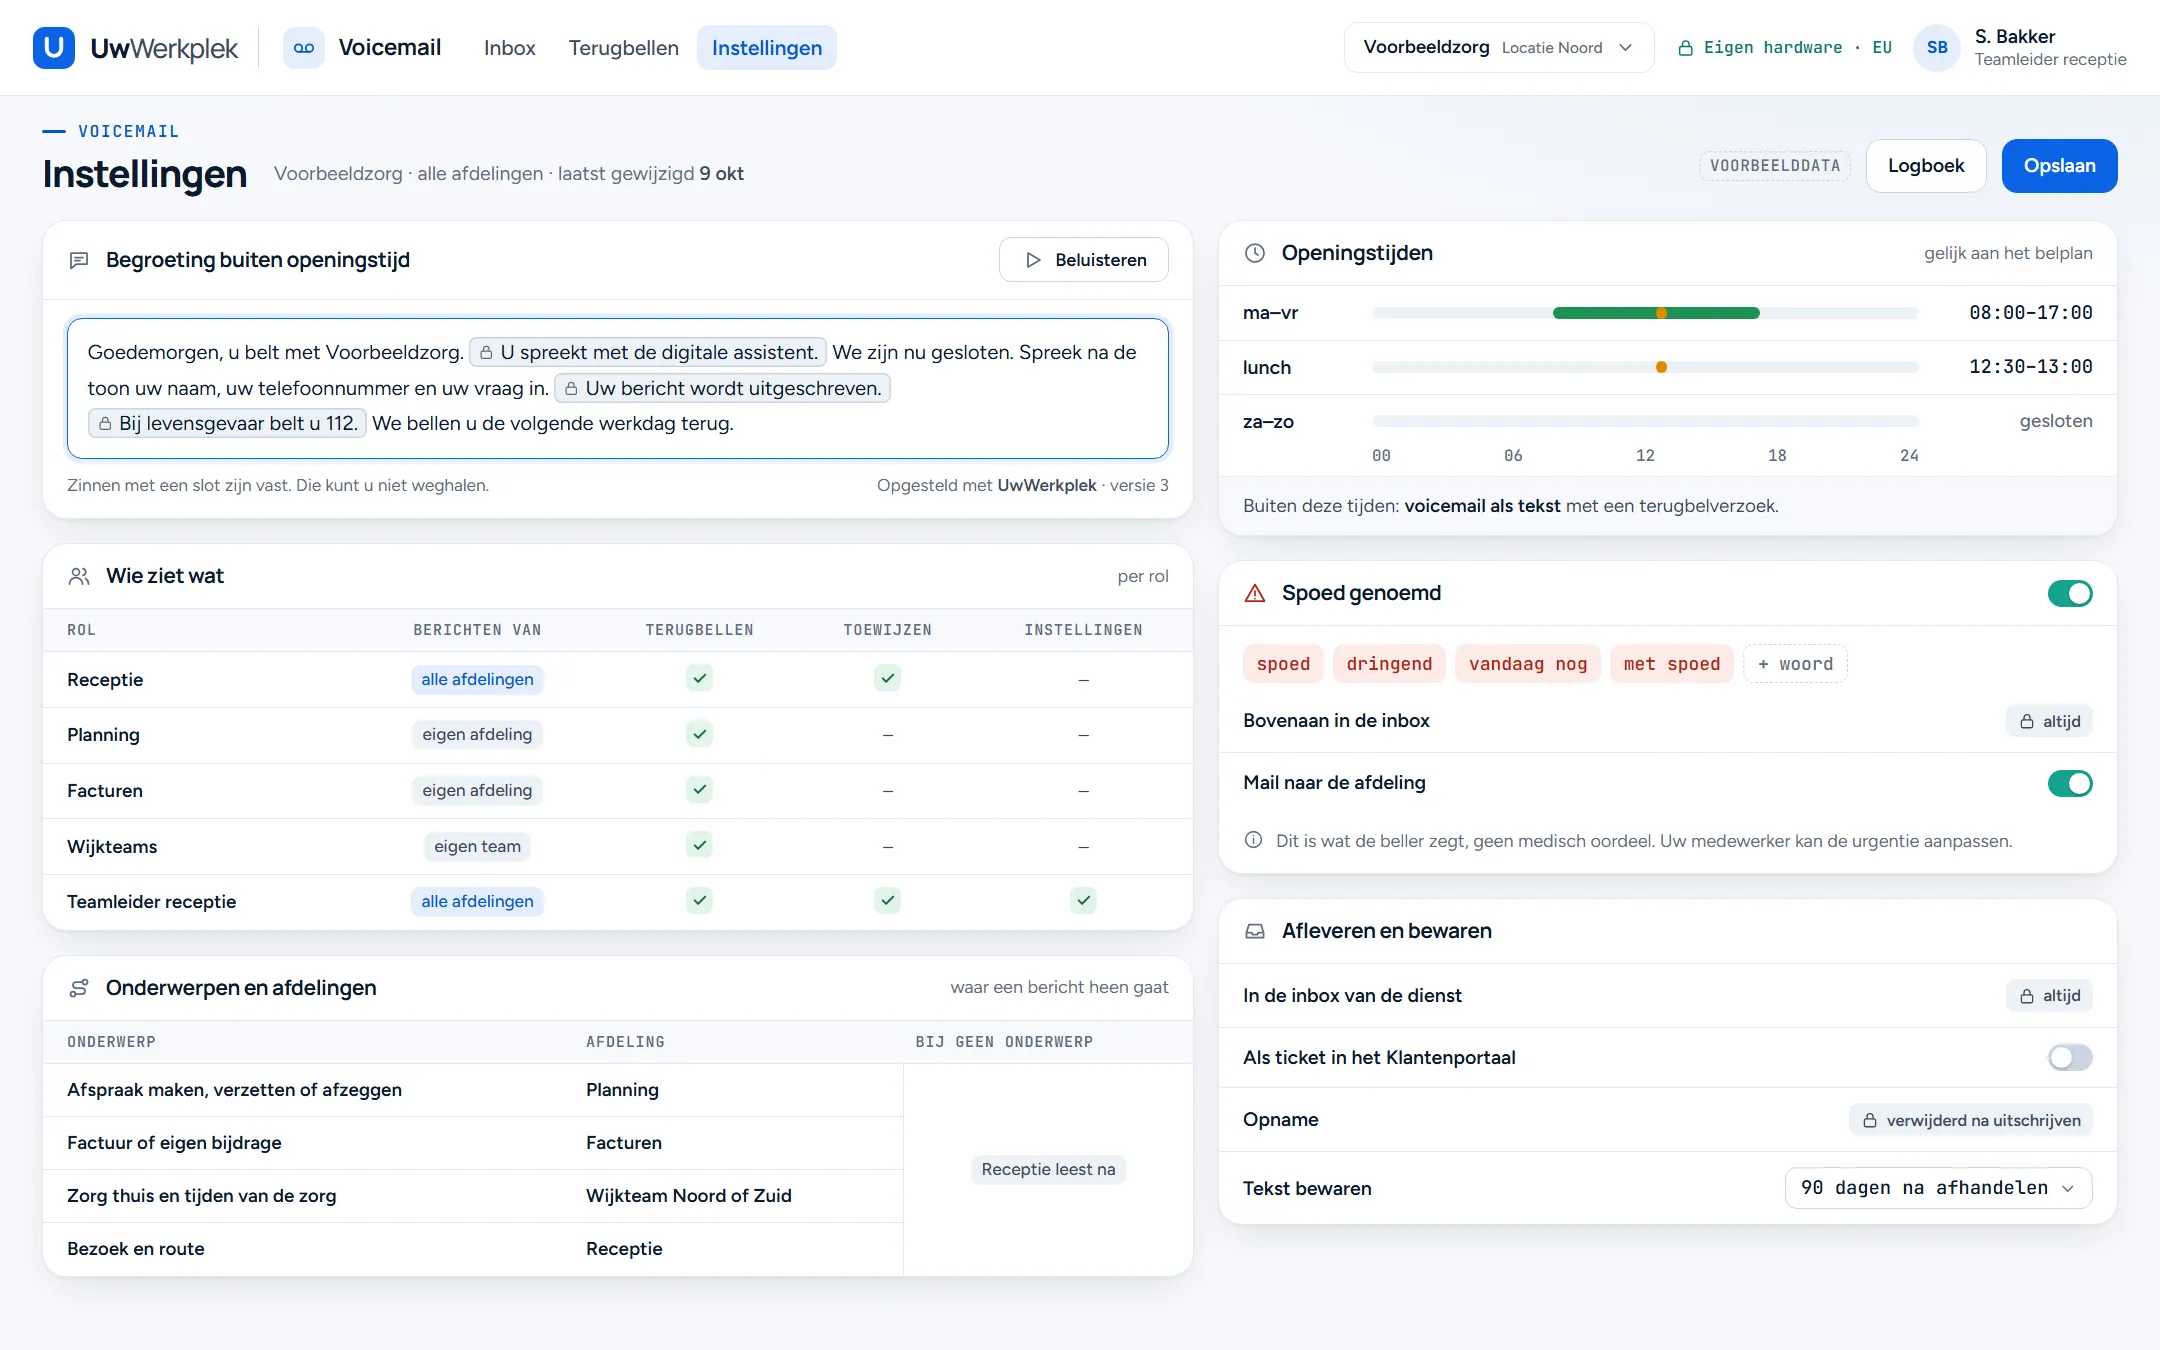Screen dimensions: 2160x1350
Task: Click the dringend keyword chip
Action: [x=1389, y=664]
